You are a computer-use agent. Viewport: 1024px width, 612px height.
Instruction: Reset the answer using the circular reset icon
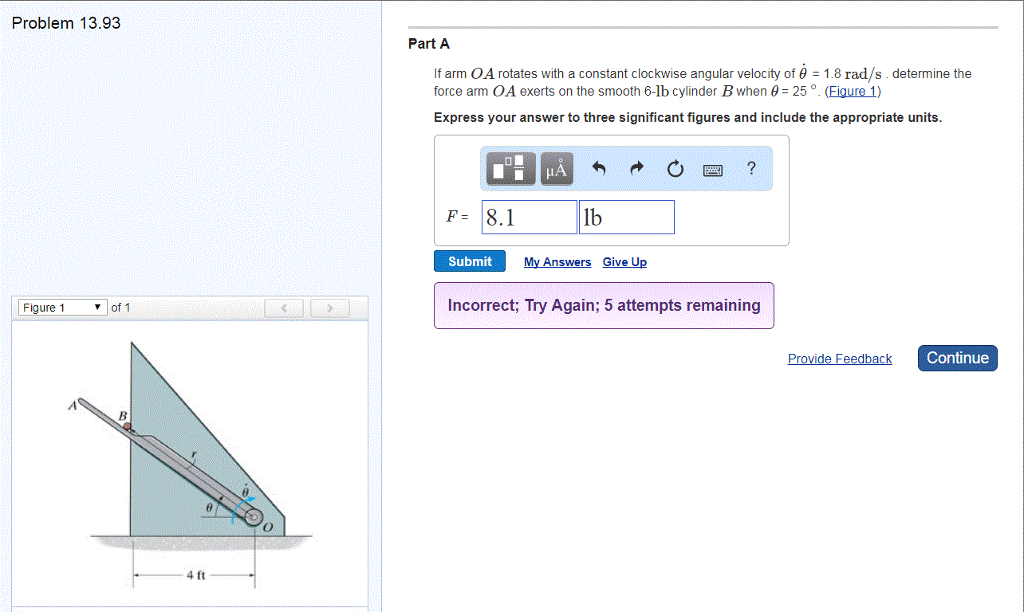675,168
